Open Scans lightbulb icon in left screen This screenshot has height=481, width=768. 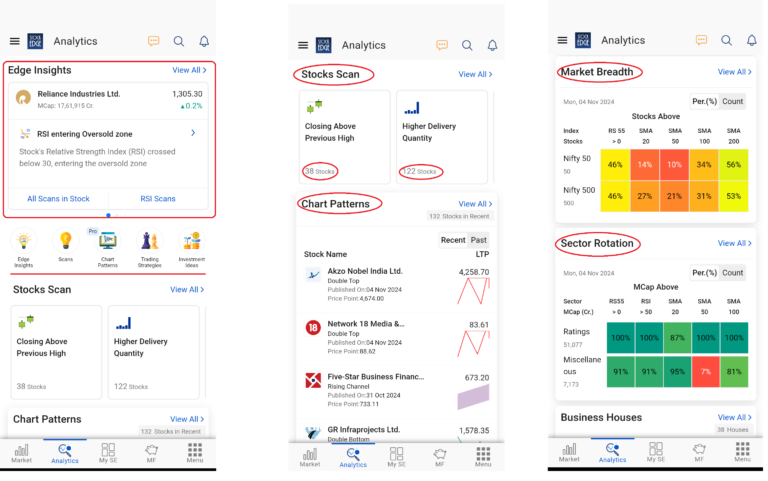[x=65, y=241]
